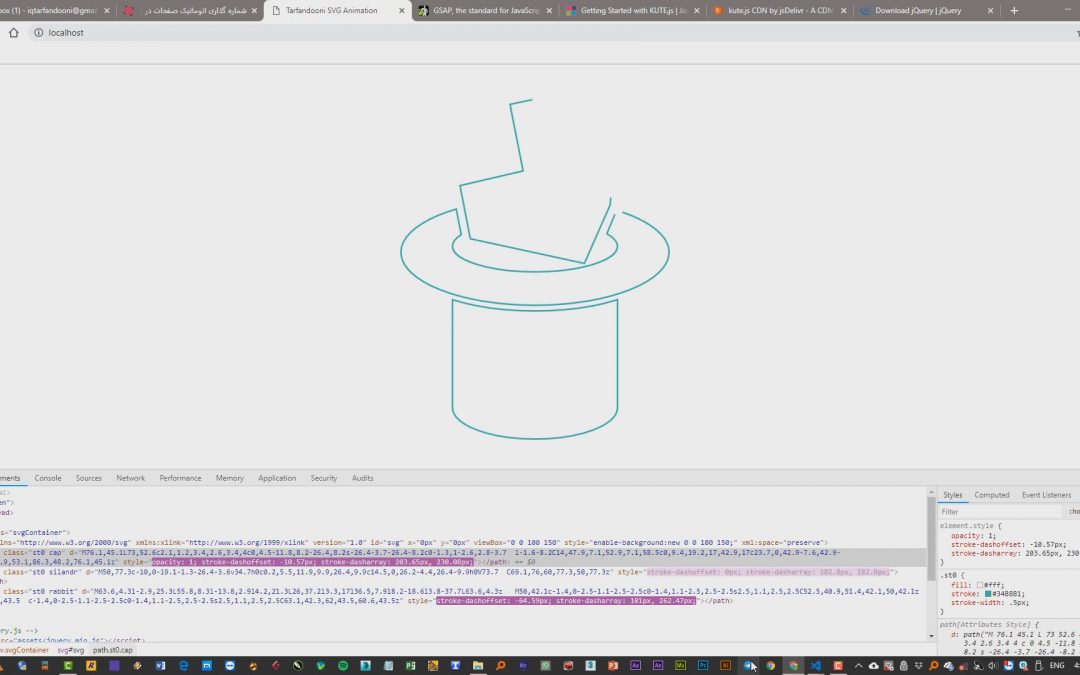
Task: Click the styles Filter input field
Action: (x=1000, y=512)
